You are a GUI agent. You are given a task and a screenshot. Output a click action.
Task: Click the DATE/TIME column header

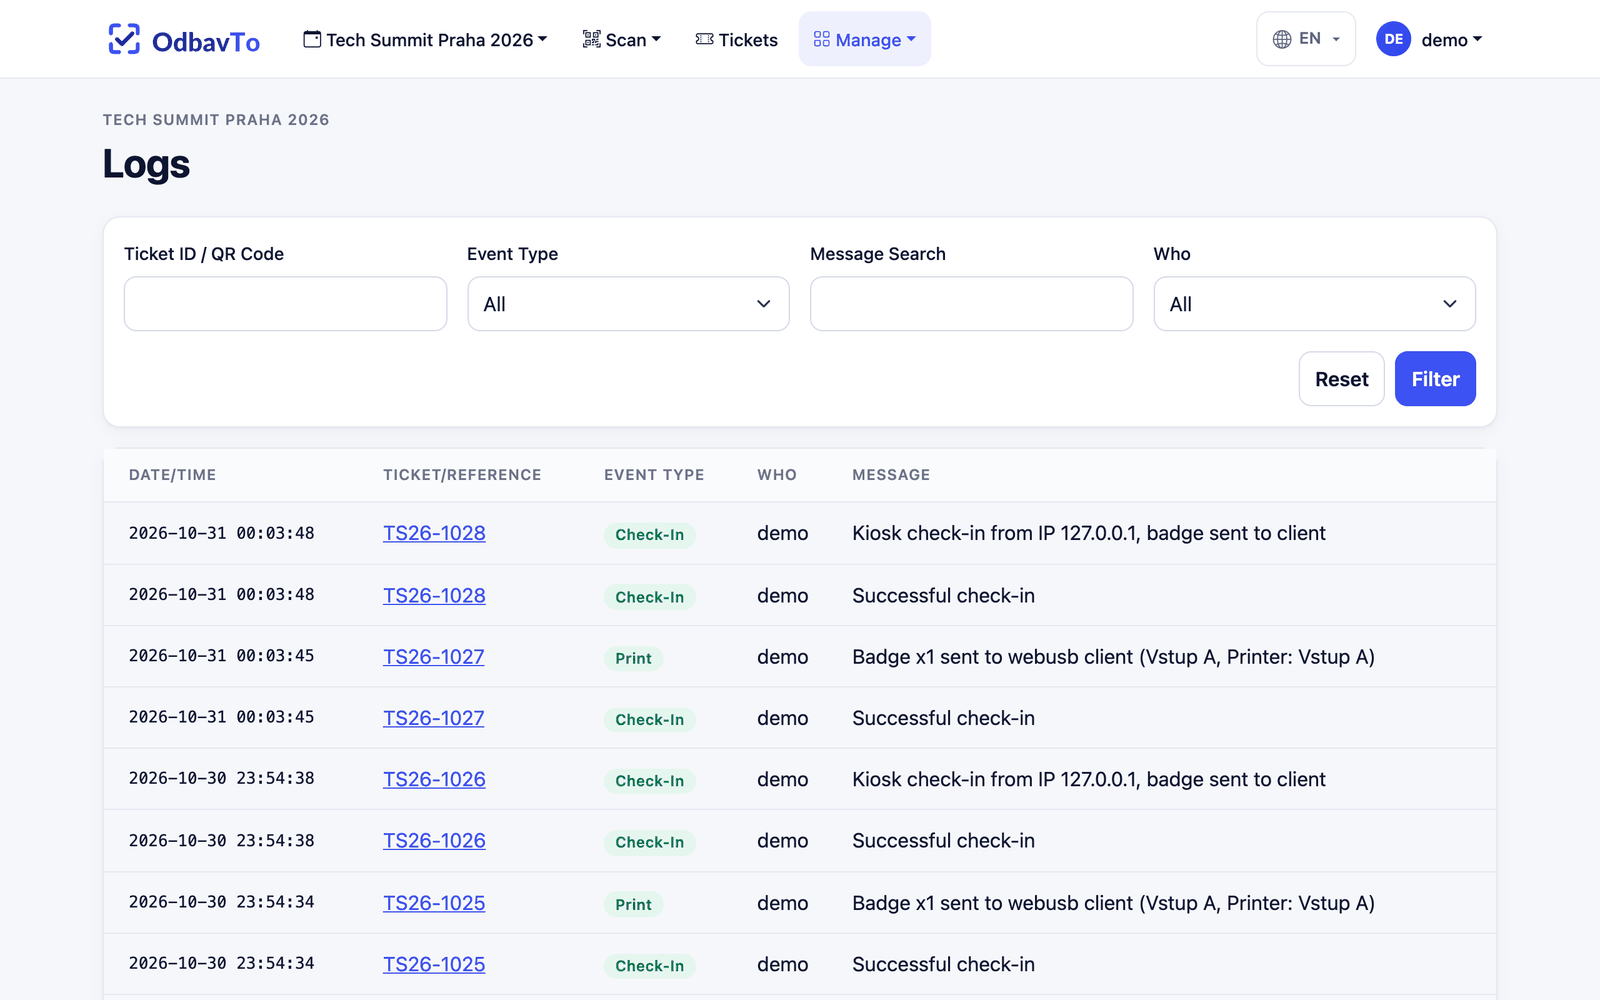coord(172,475)
